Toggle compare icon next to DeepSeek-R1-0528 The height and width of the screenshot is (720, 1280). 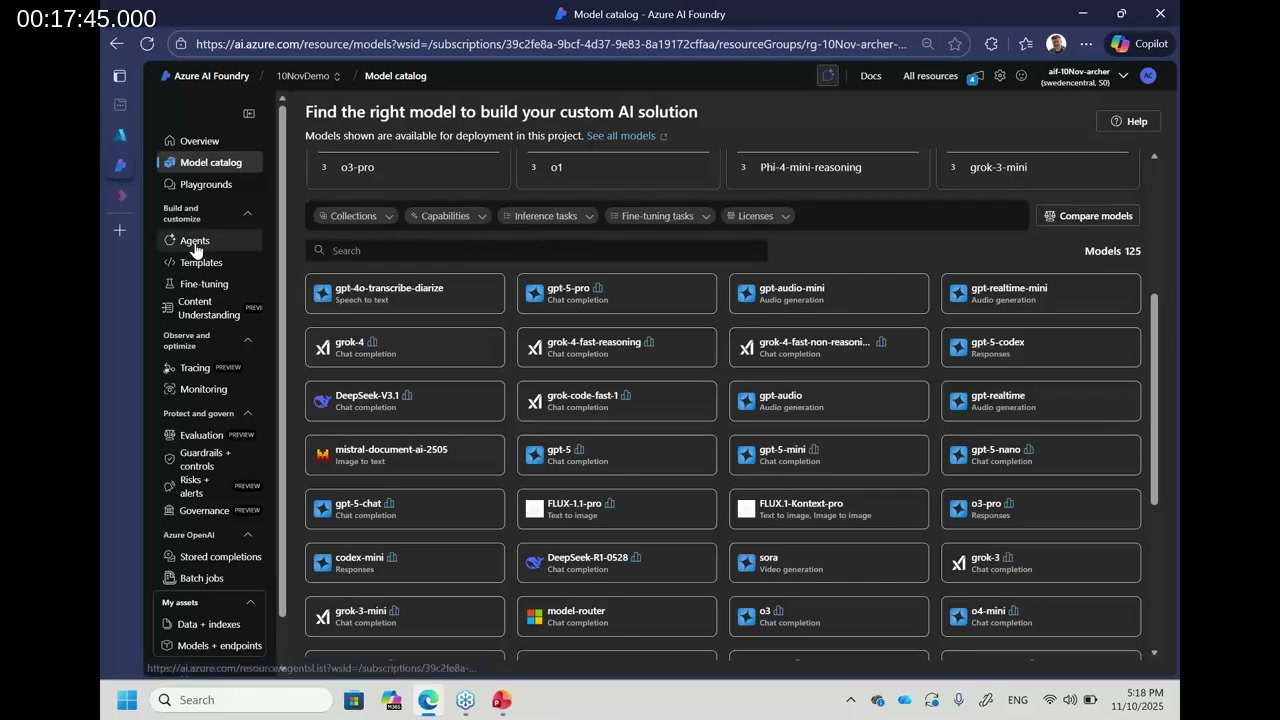tap(636, 557)
